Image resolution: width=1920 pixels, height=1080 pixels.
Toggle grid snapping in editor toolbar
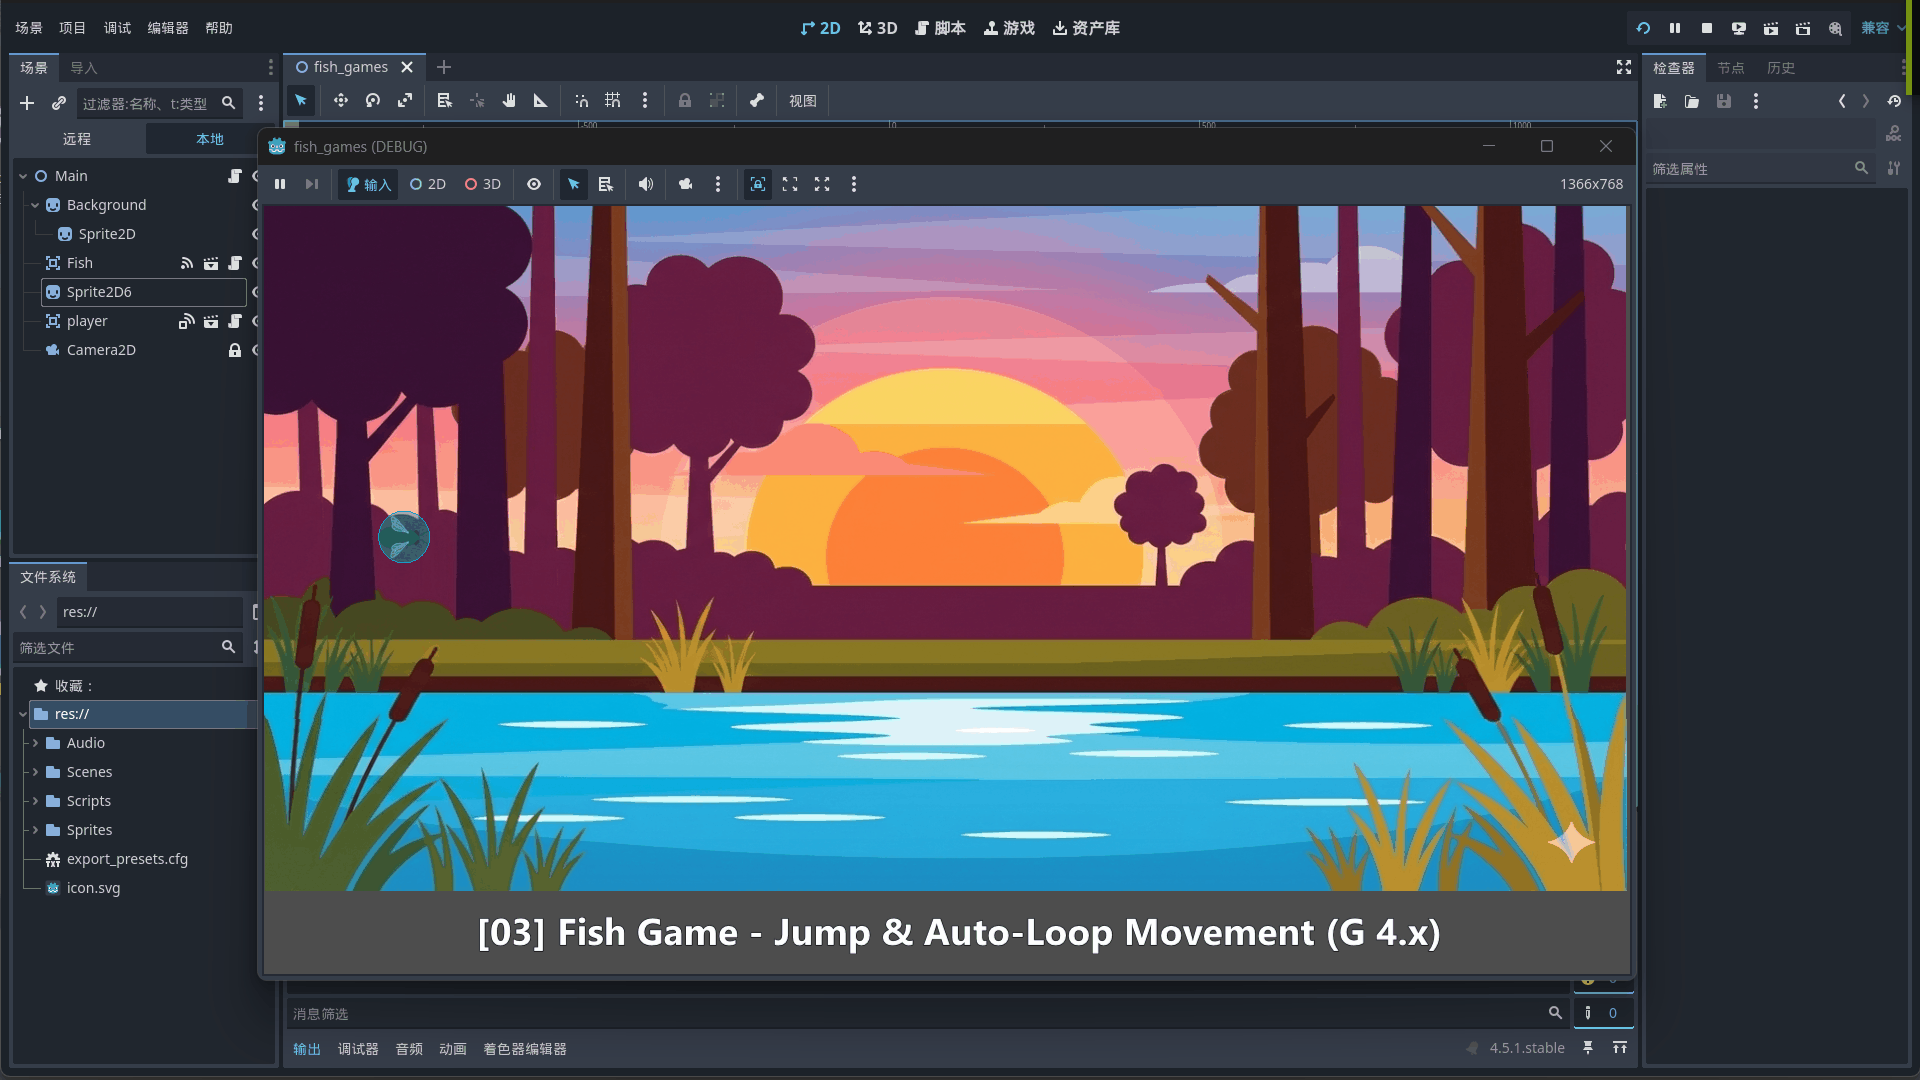613,101
